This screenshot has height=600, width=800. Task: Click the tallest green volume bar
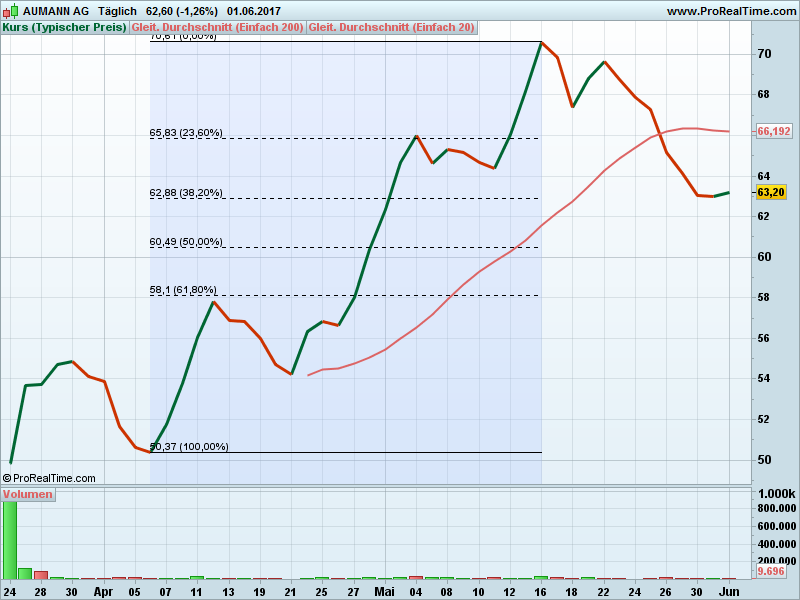pyautogui.click(x=10, y=539)
